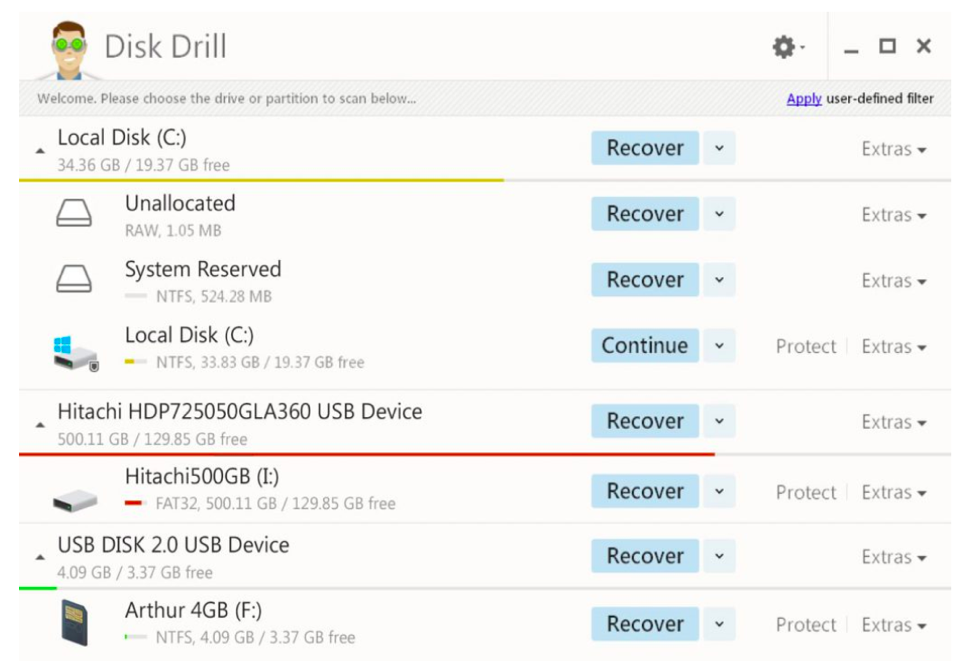
Task: Select the Arthur 4GB (F:) volume name
Action: [193, 610]
